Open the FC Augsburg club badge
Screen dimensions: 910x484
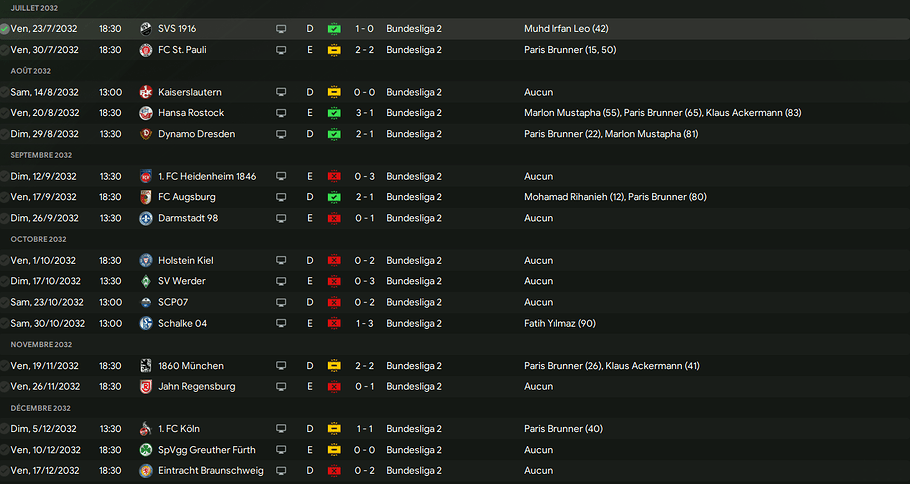coord(146,197)
